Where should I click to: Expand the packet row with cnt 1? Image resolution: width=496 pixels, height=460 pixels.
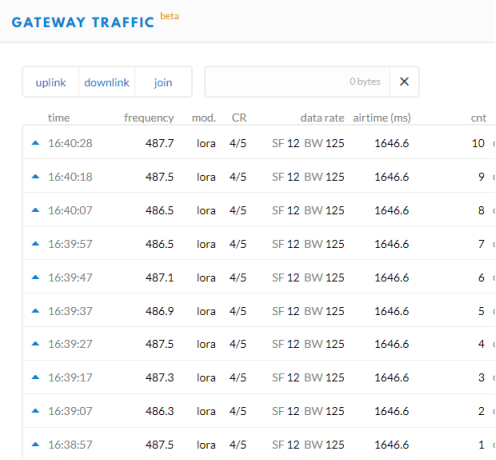coord(259,444)
